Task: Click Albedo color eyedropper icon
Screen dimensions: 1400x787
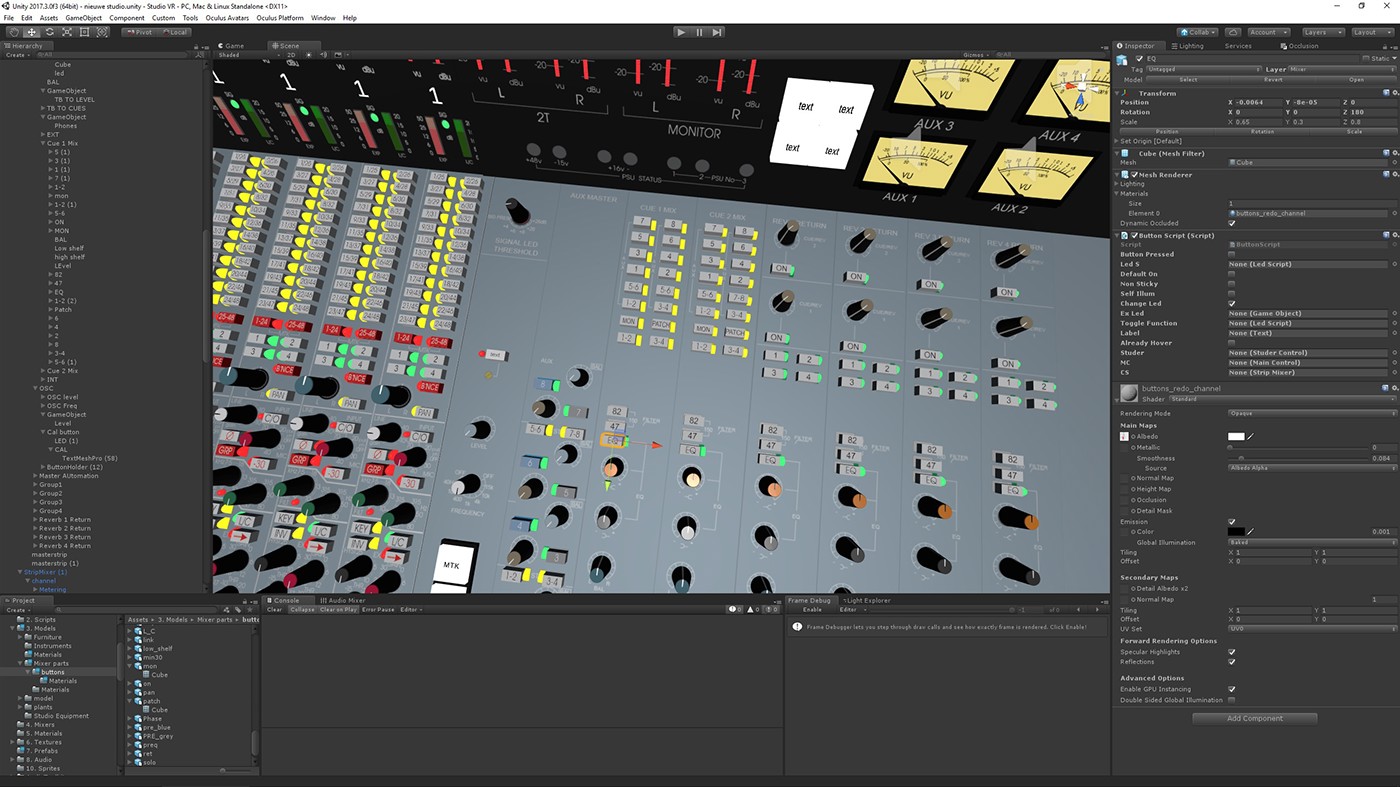Action: click(x=1251, y=436)
